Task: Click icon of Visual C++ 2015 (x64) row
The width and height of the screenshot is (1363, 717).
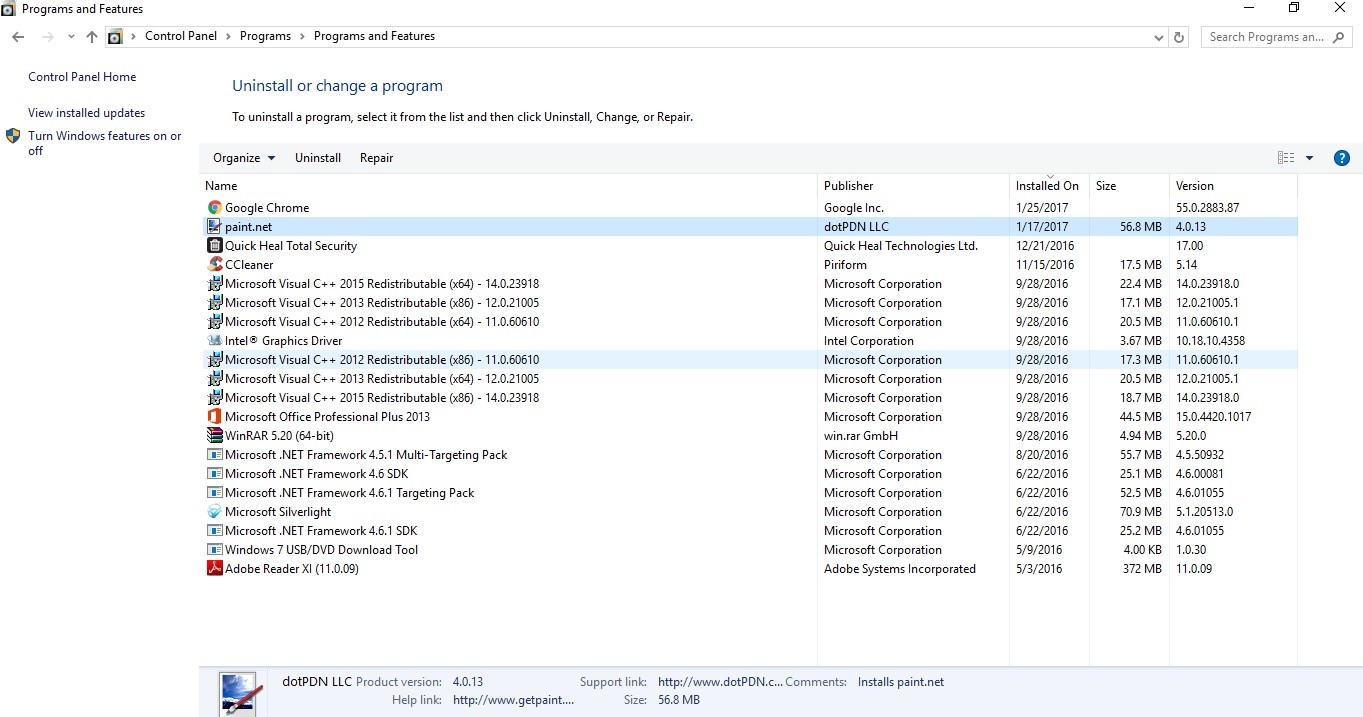Action: 214,284
